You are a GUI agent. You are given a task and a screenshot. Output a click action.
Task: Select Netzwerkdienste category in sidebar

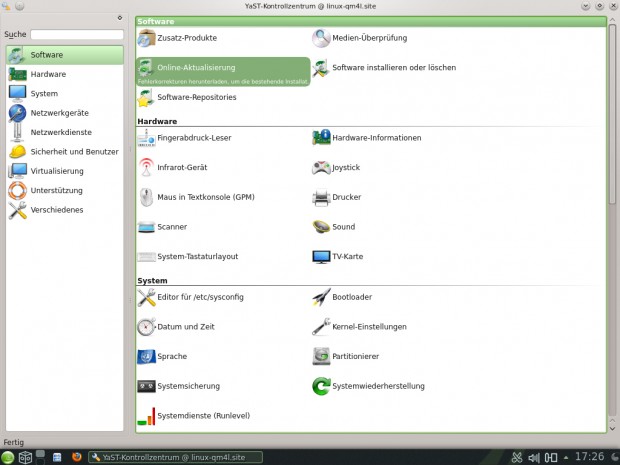click(65, 132)
